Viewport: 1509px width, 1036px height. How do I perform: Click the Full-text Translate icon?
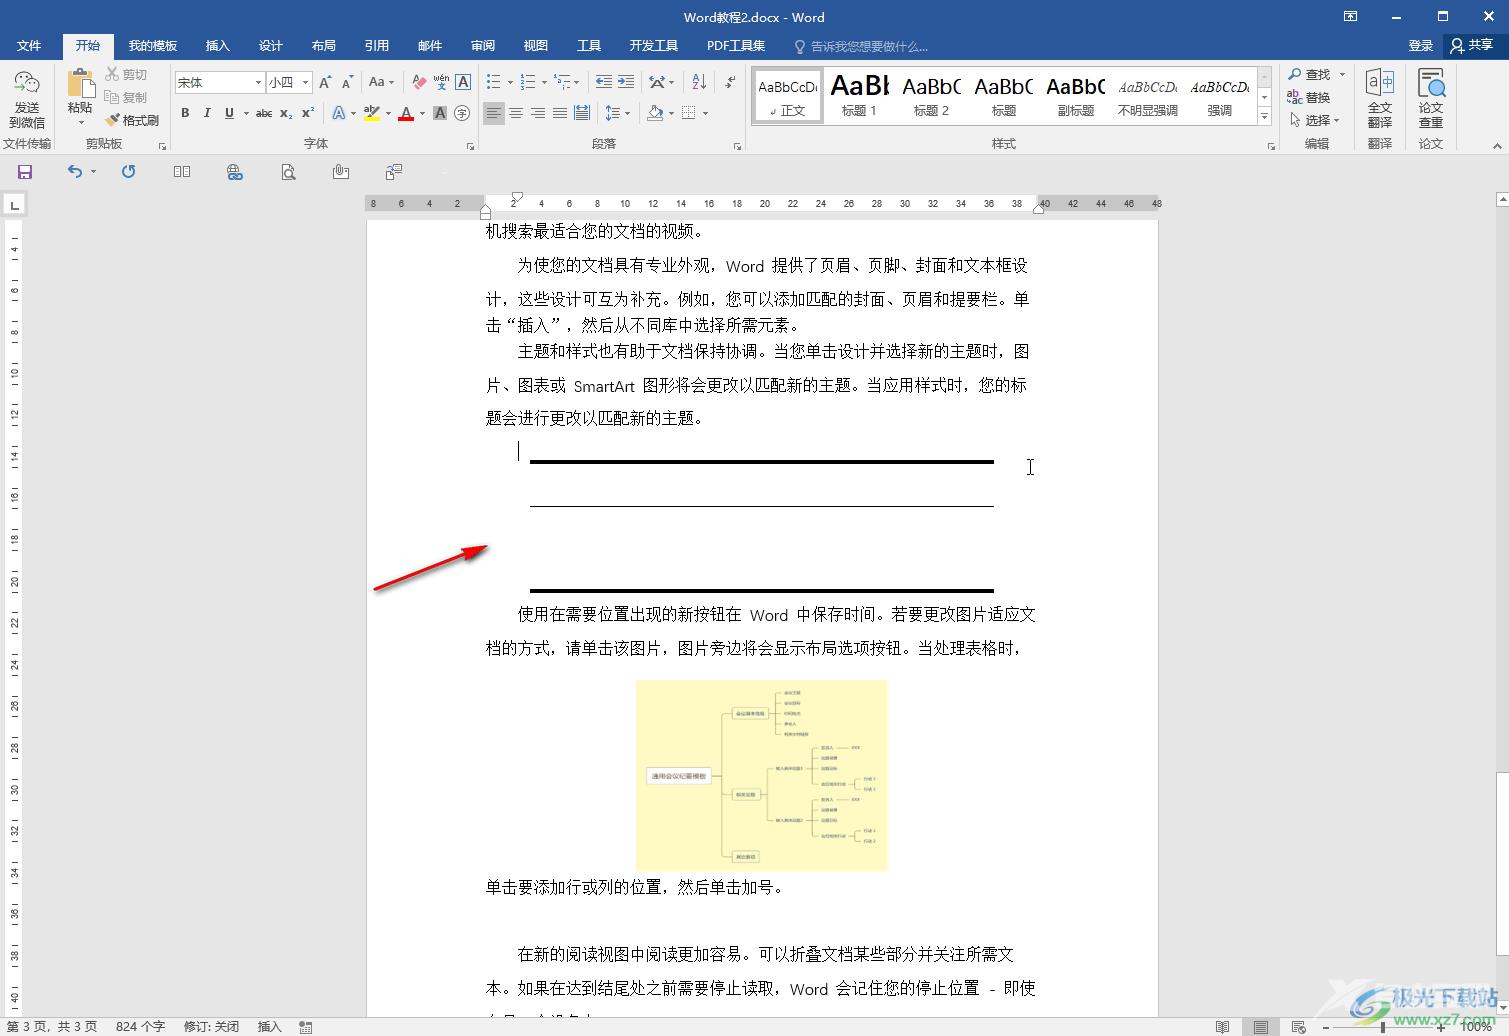click(1380, 99)
